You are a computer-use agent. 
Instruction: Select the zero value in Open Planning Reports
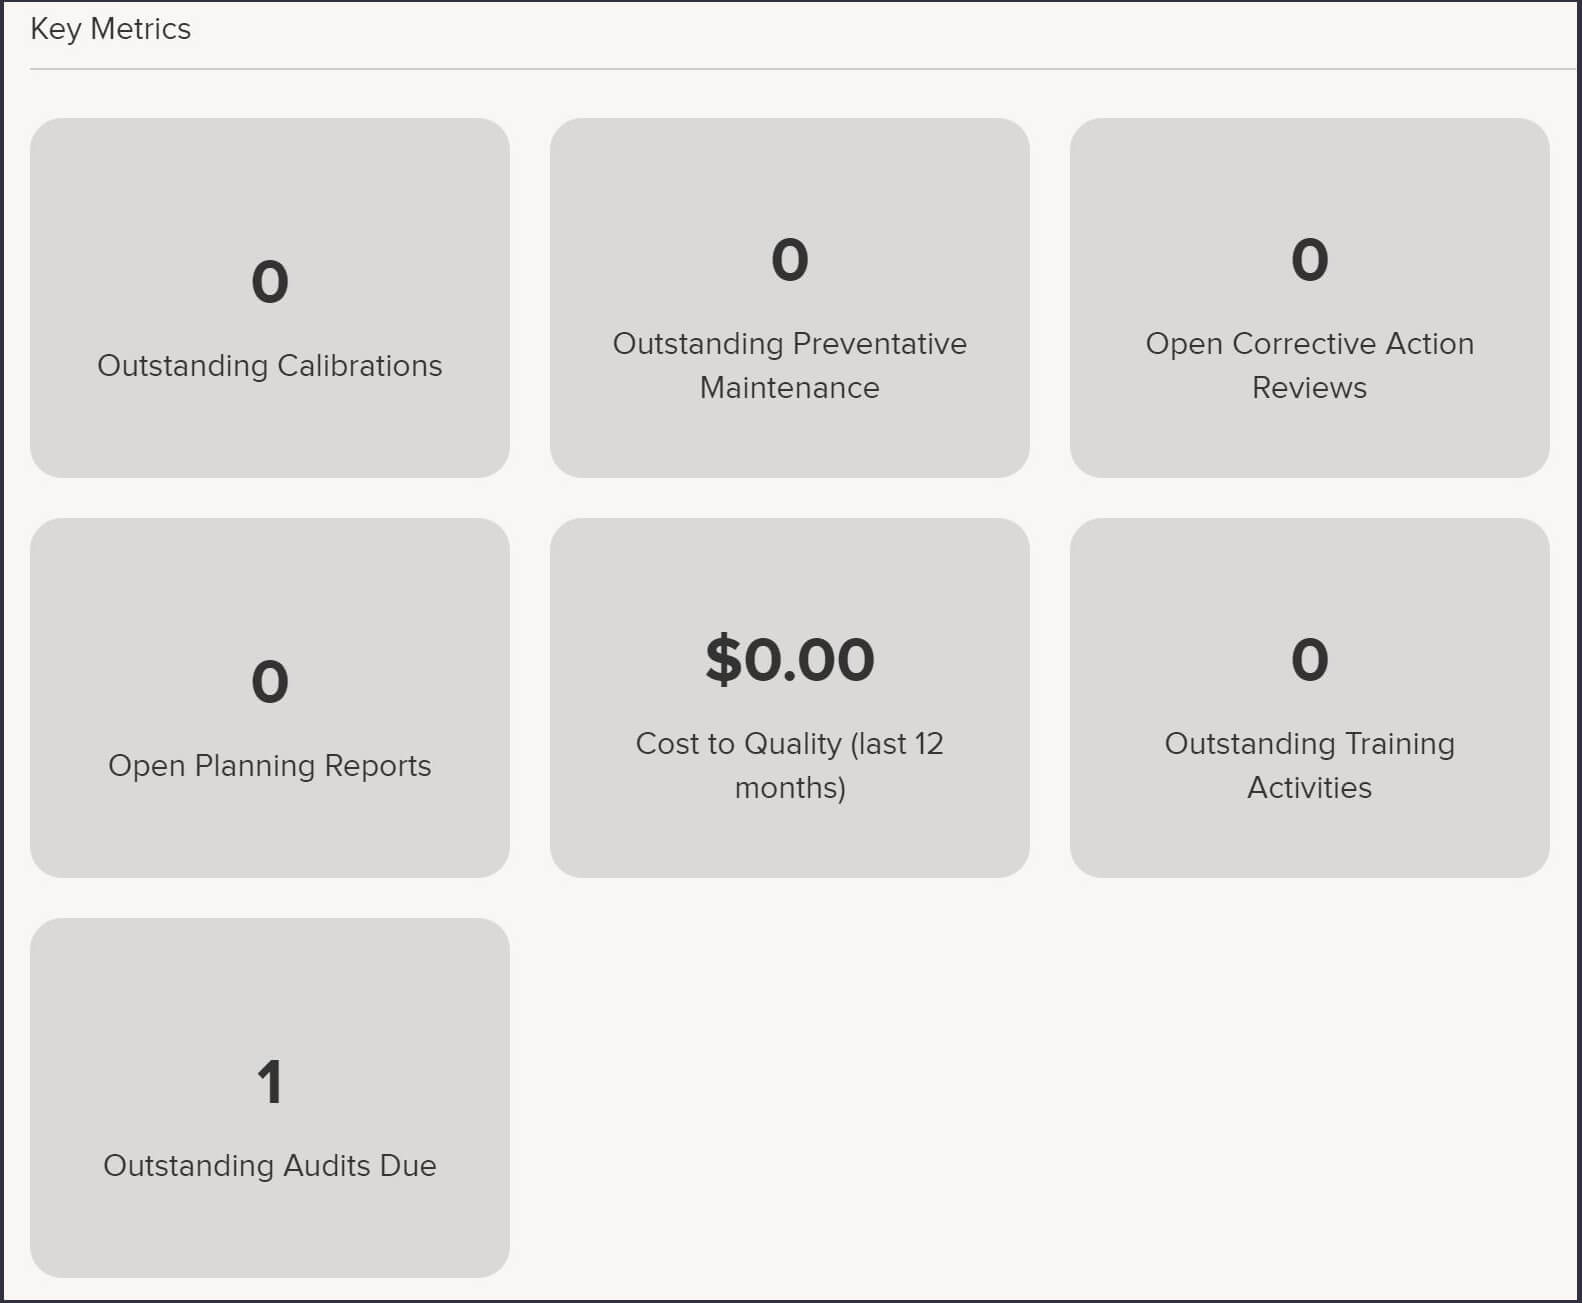tap(270, 681)
